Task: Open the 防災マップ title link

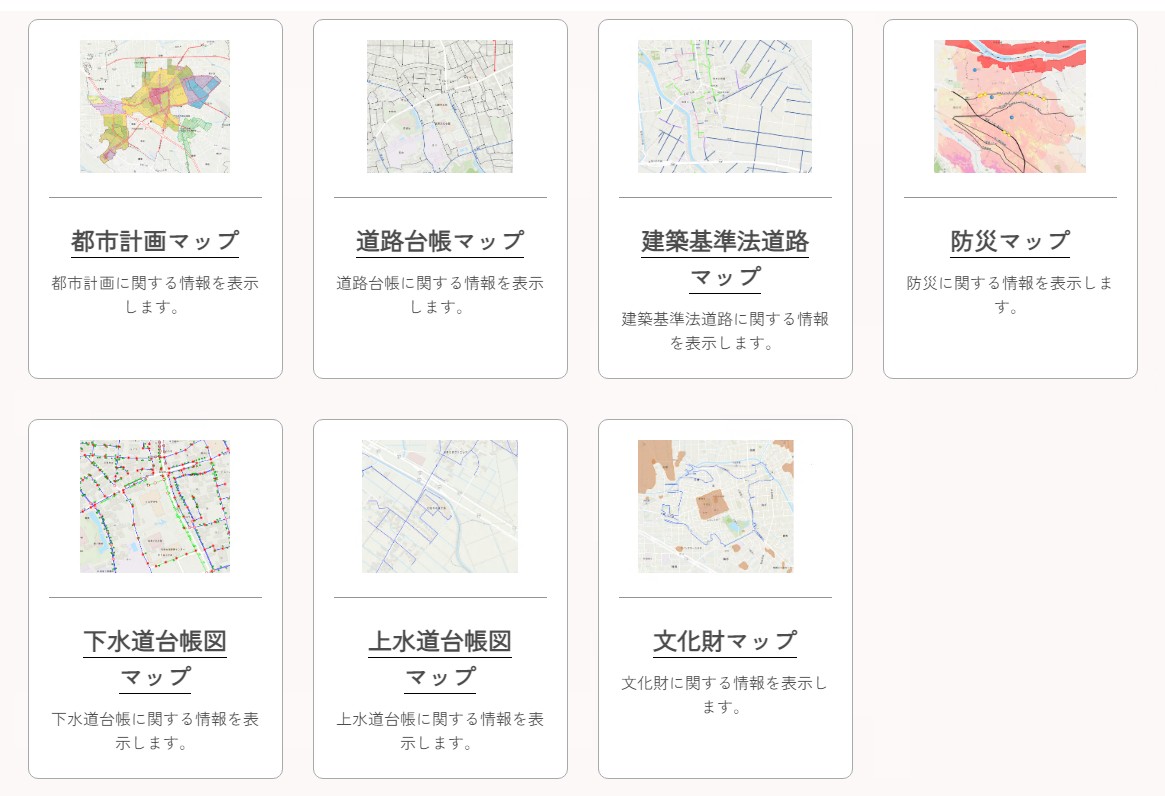Action: [1010, 241]
